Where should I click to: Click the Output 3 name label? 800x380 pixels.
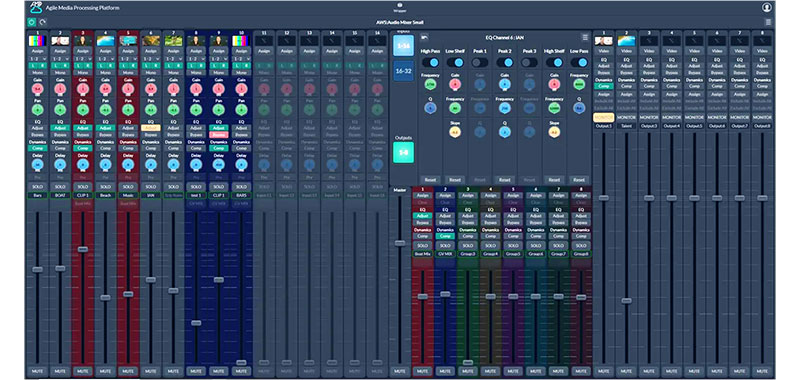pyautogui.click(x=649, y=125)
